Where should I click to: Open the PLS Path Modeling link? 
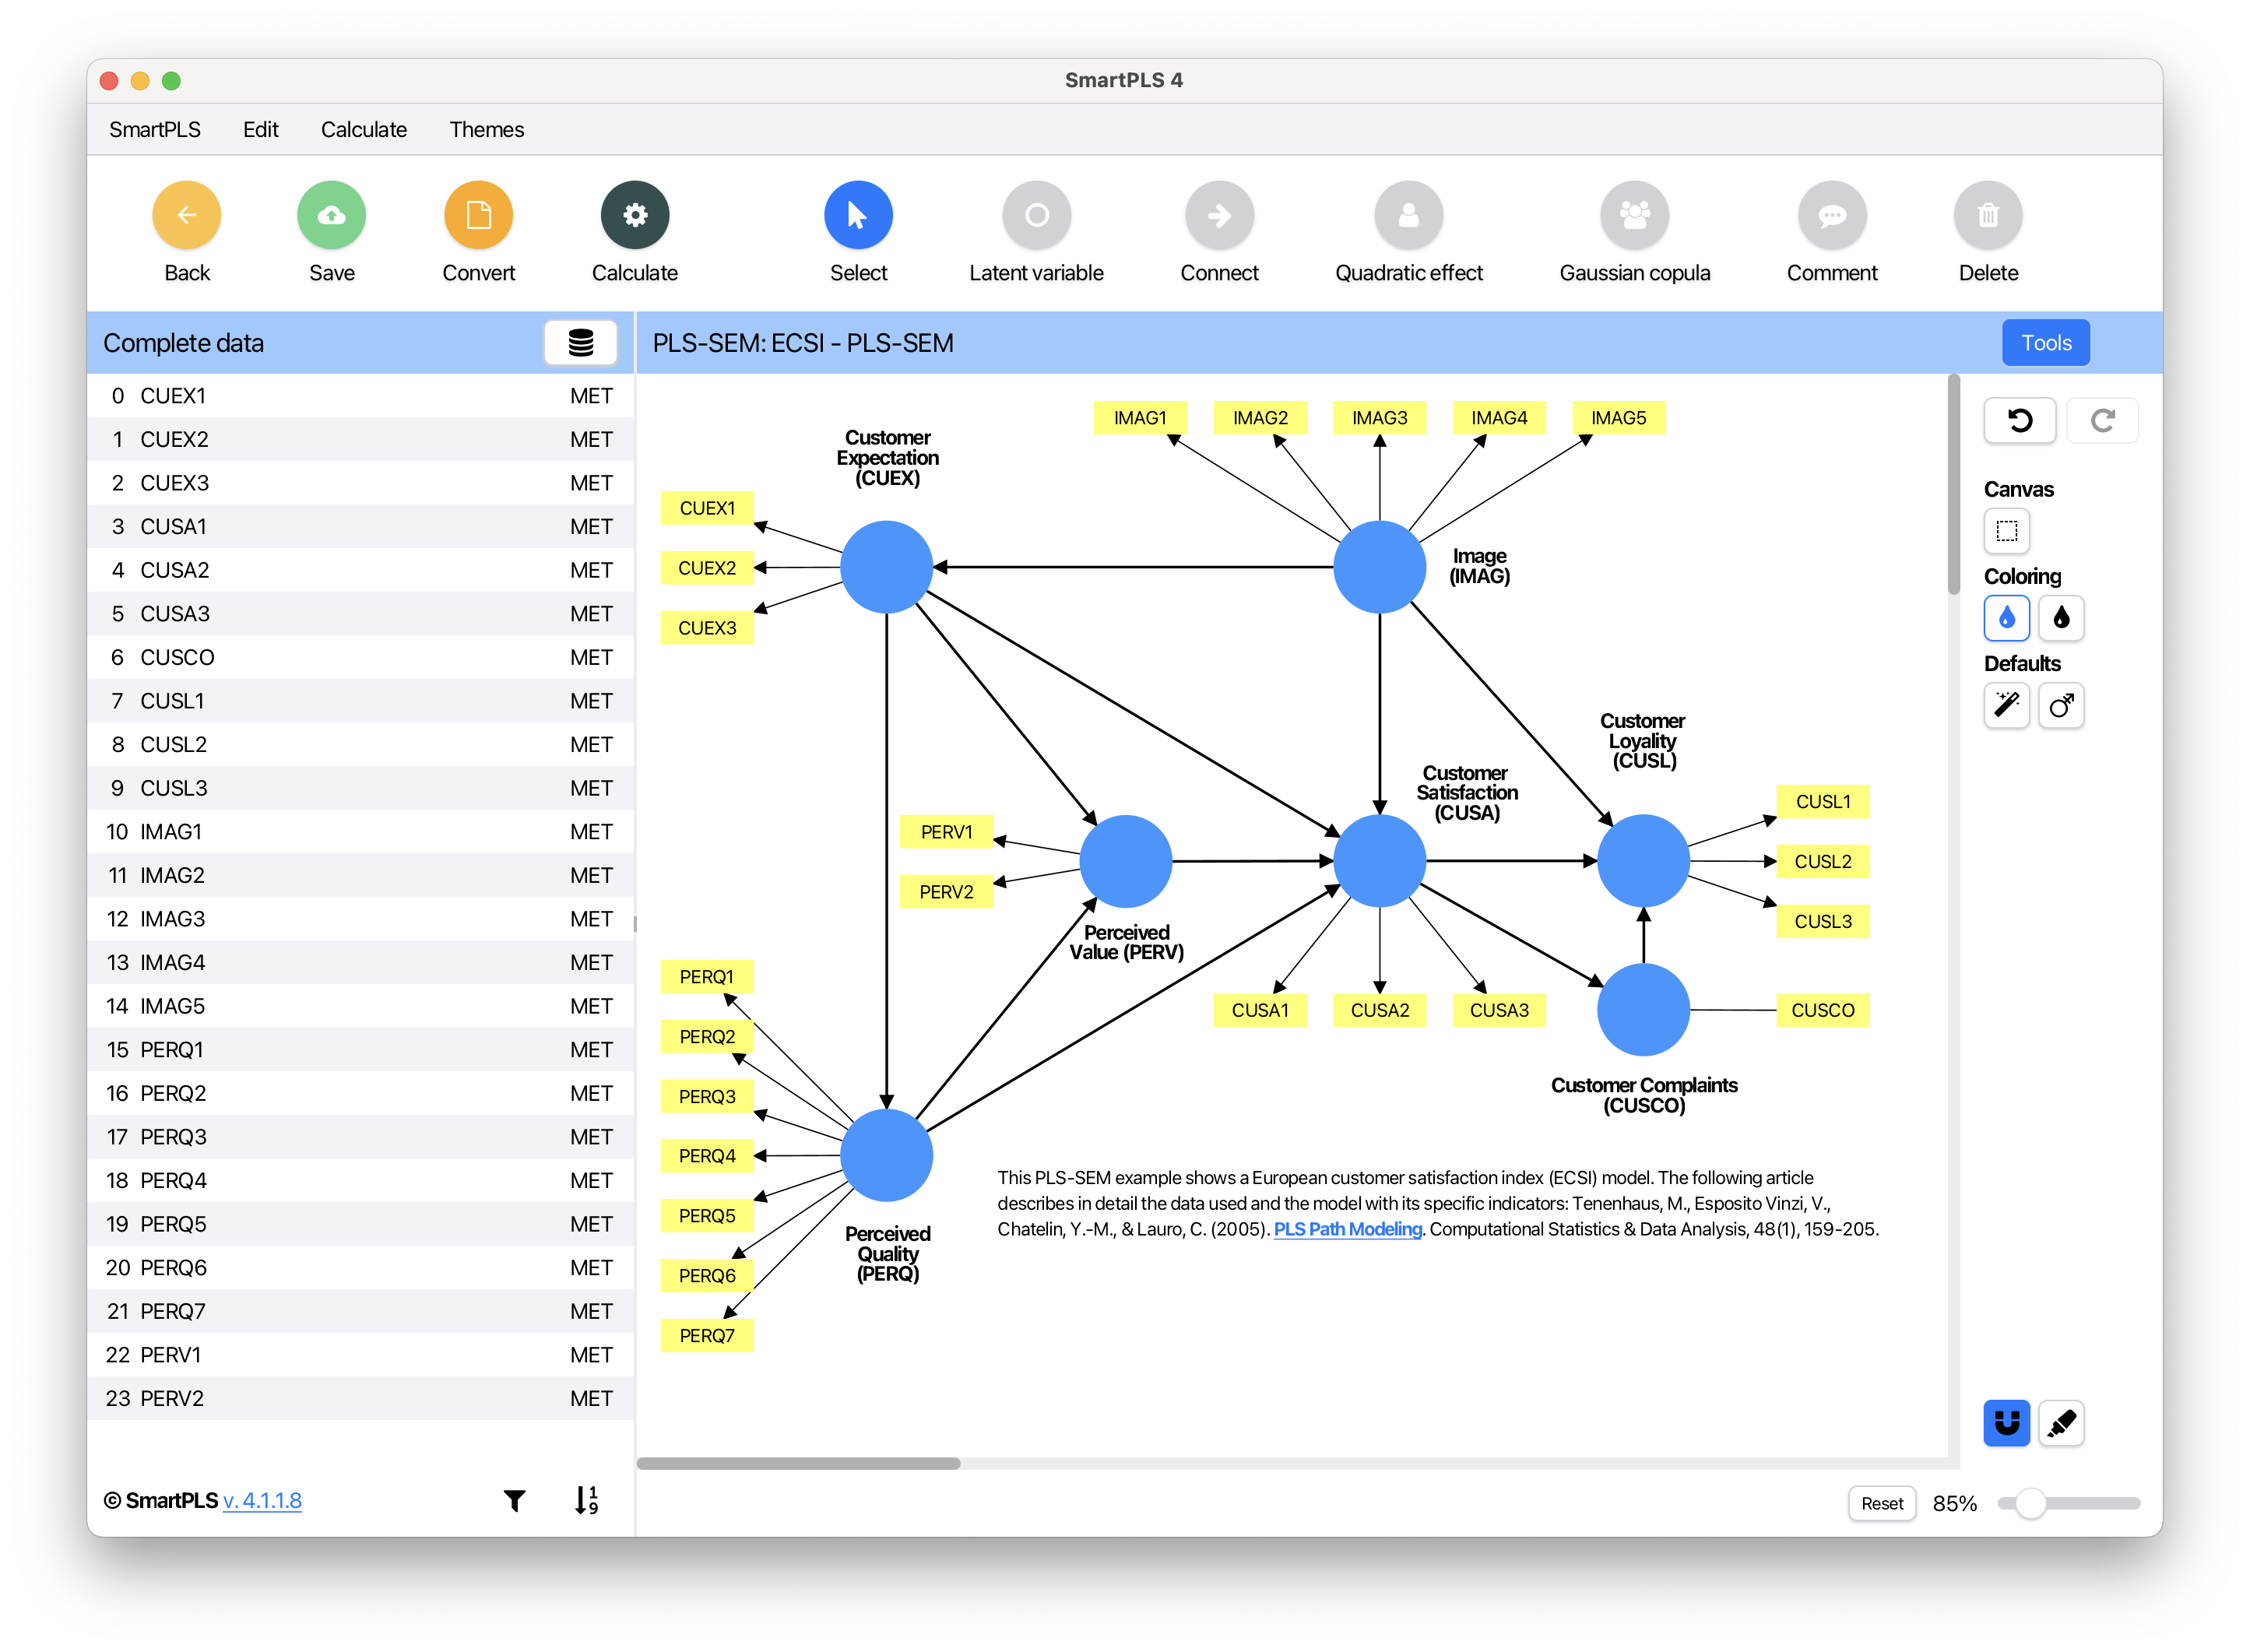tap(1346, 1229)
